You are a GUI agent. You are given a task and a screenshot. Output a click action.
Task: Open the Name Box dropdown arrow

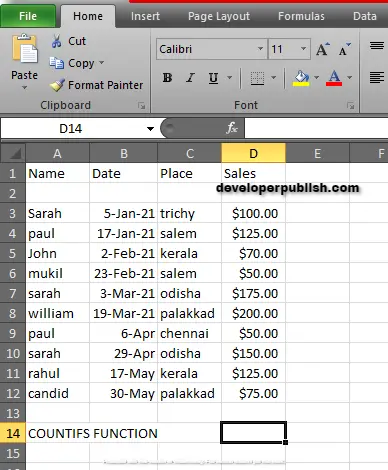click(x=150, y=129)
